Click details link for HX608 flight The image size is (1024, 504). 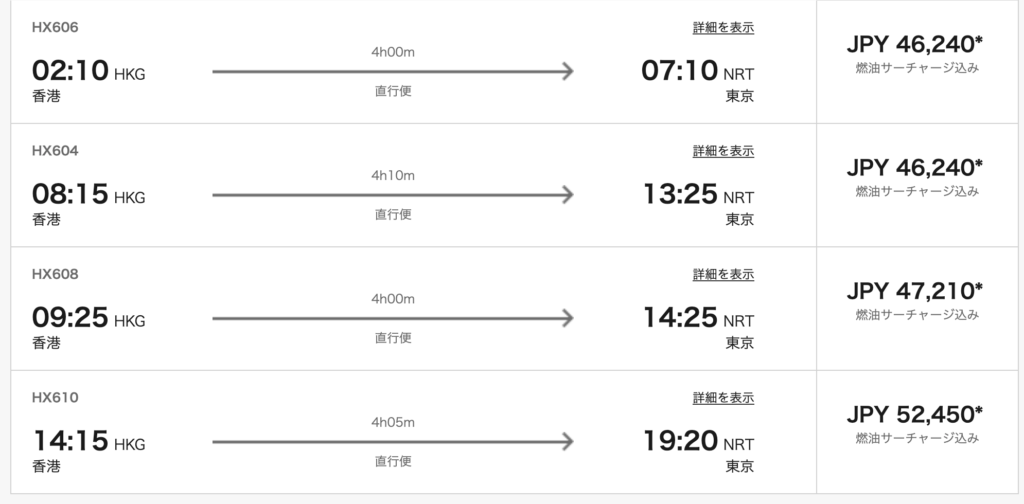click(x=723, y=274)
